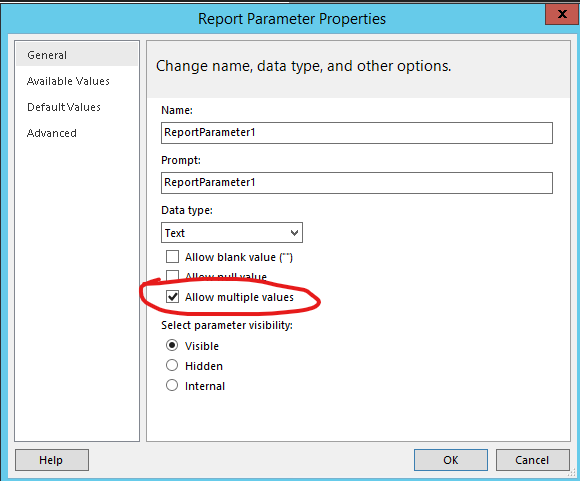The height and width of the screenshot is (481, 580).
Task: Open the Available Values page
Action: [68, 81]
